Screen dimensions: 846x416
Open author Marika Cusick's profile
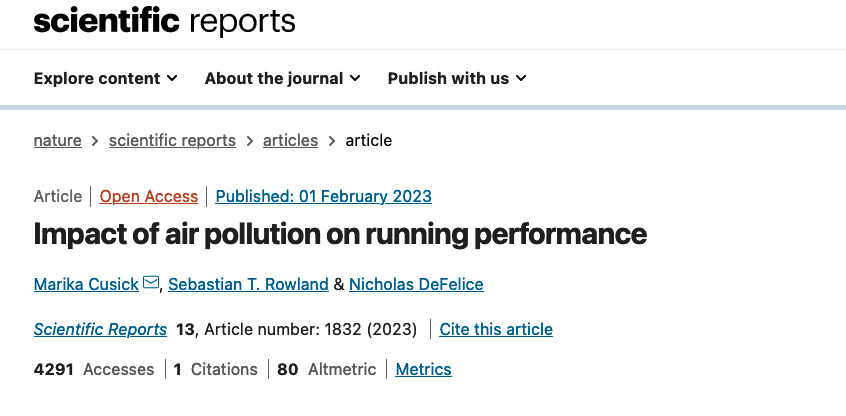click(x=87, y=284)
